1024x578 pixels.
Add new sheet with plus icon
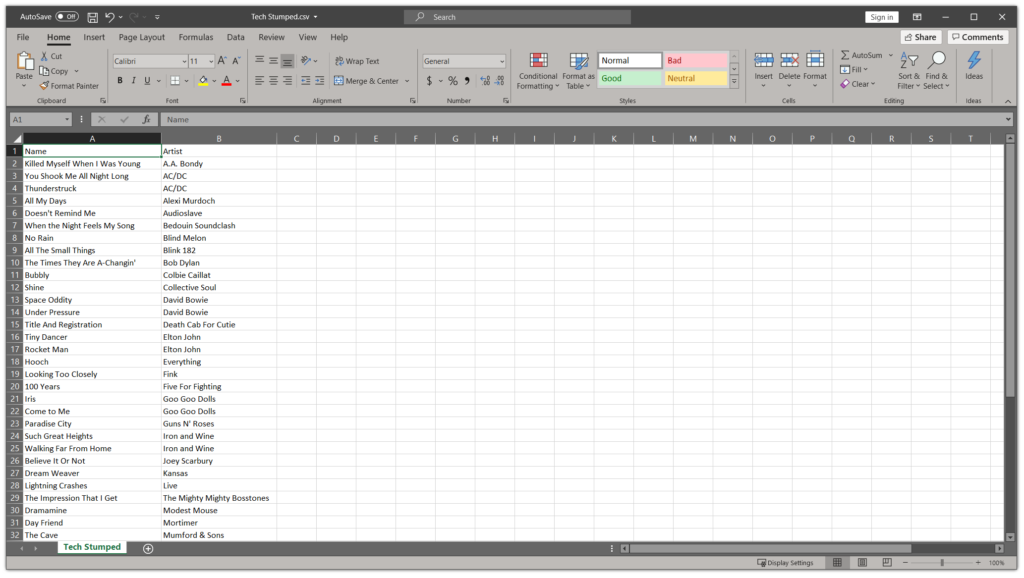[148, 549]
